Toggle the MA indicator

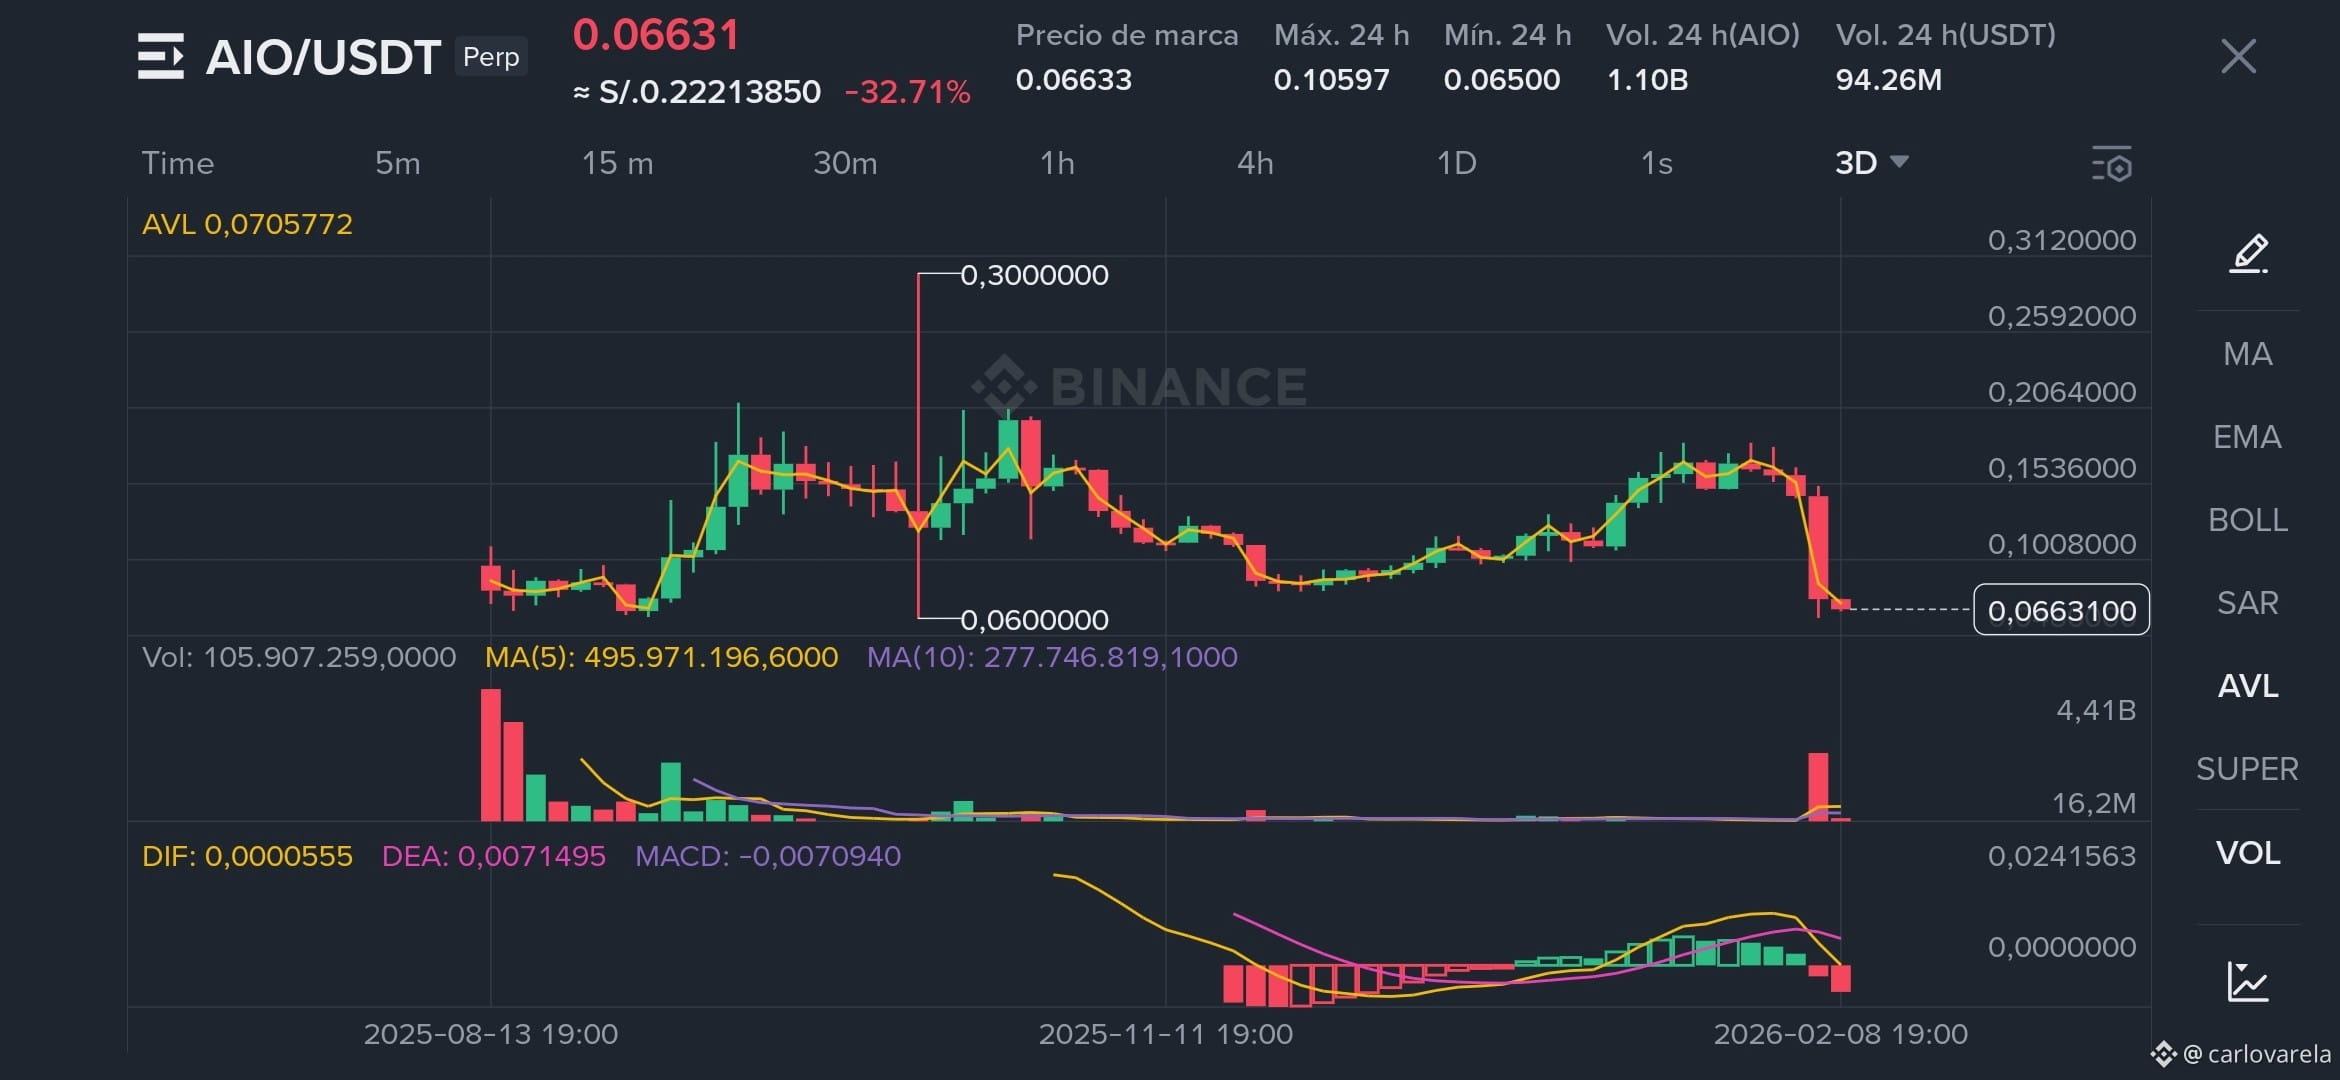(2248, 354)
